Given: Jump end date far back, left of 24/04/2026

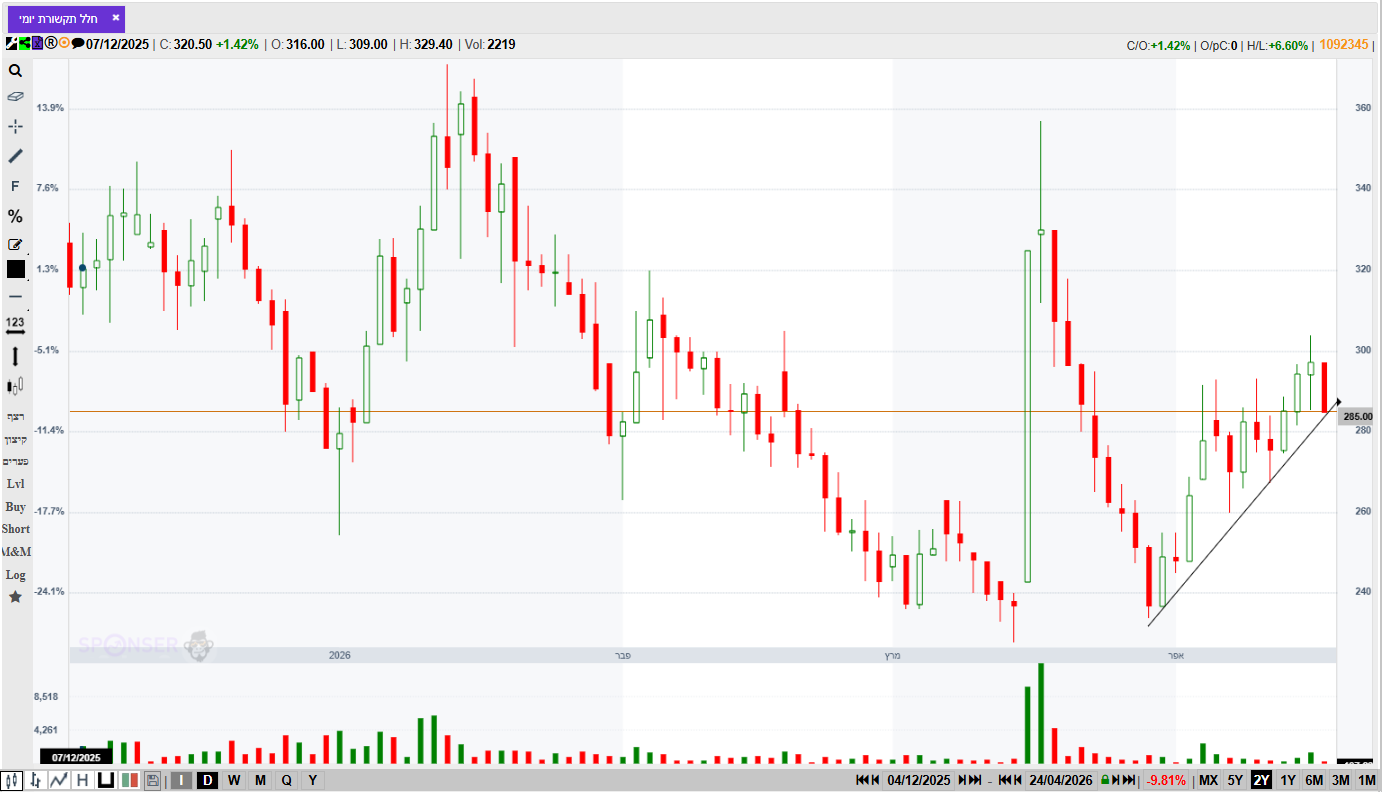Looking at the screenshot, I should pos(1006,780).
